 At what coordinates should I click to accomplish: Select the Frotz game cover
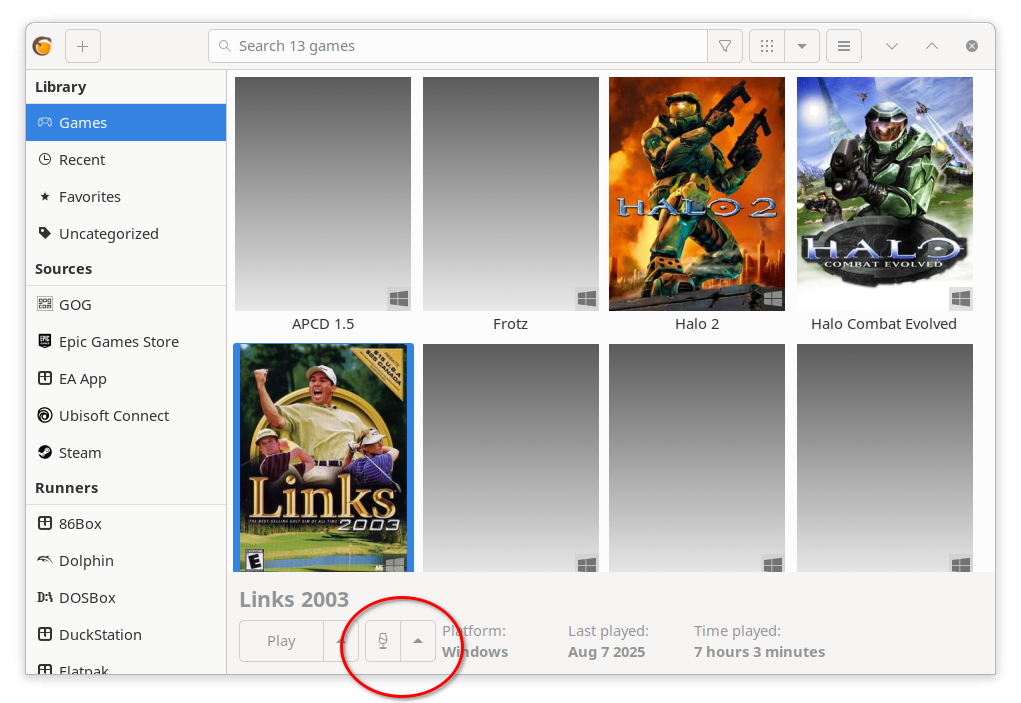click(510, 194)
